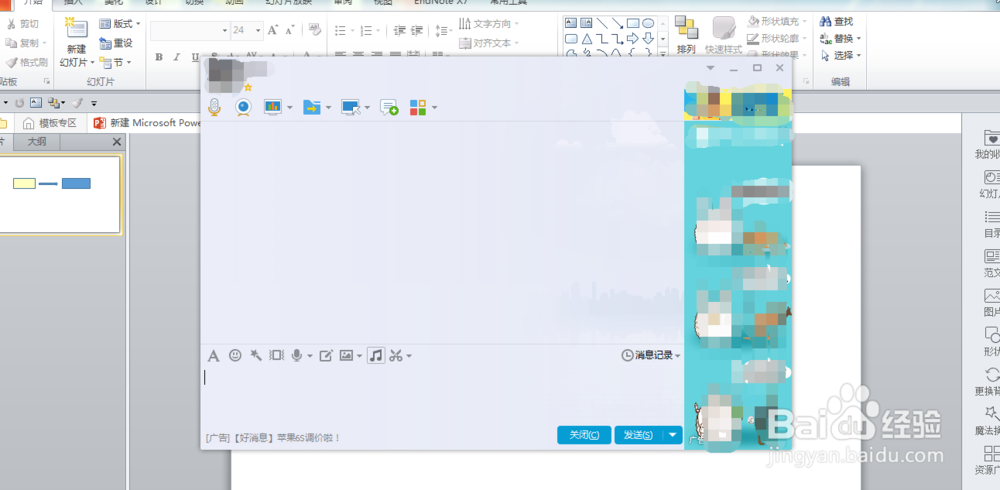Open the EndNote X7 ribbon tab
Image resolution: width=1000 pixels, height=490 pixels.
click(441, 2)
